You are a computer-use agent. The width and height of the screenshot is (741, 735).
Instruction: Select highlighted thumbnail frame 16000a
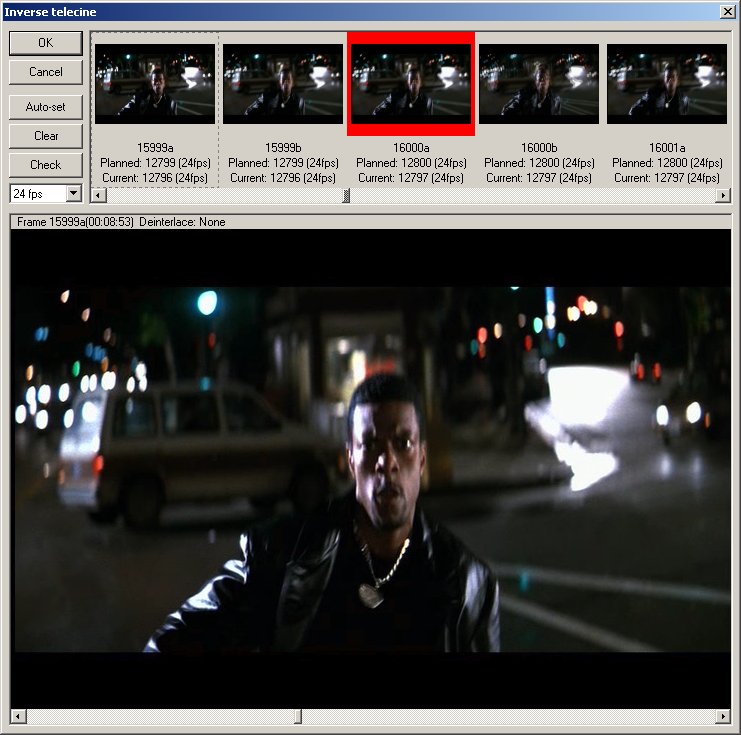[411, 84]
